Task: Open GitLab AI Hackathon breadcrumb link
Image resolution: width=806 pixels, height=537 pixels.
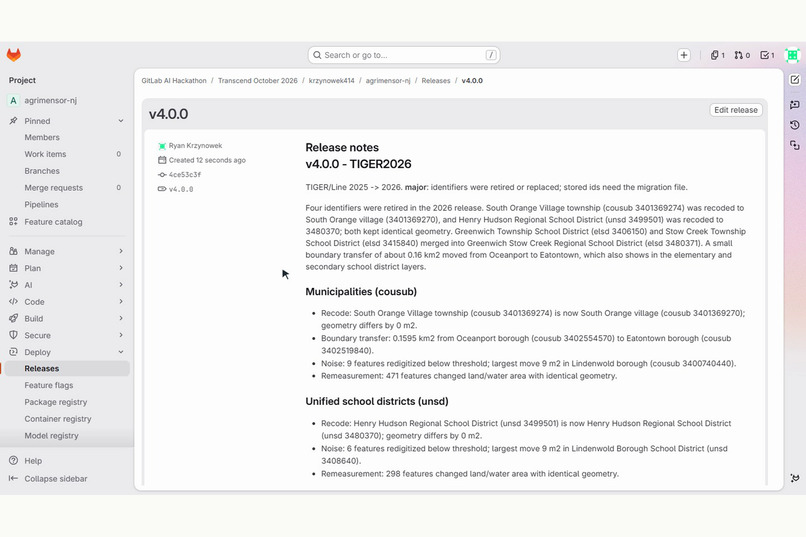Action: click(174, 81)
